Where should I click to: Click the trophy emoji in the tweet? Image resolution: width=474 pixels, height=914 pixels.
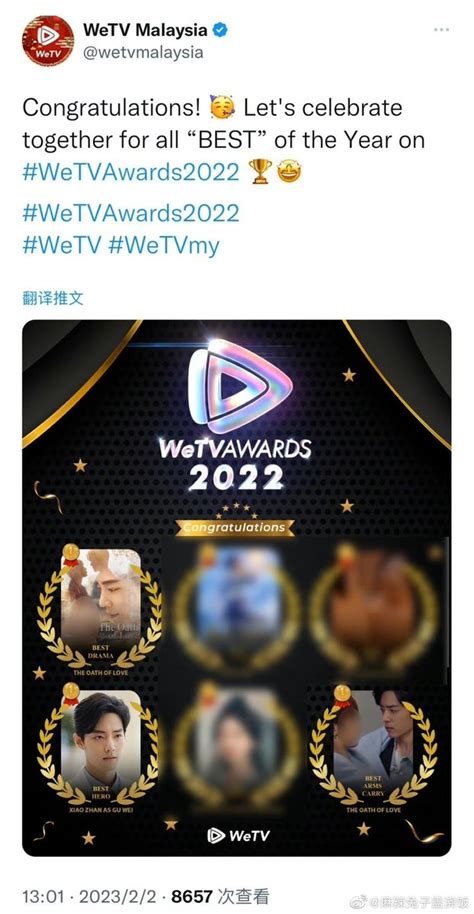click(x=260, y=172)
